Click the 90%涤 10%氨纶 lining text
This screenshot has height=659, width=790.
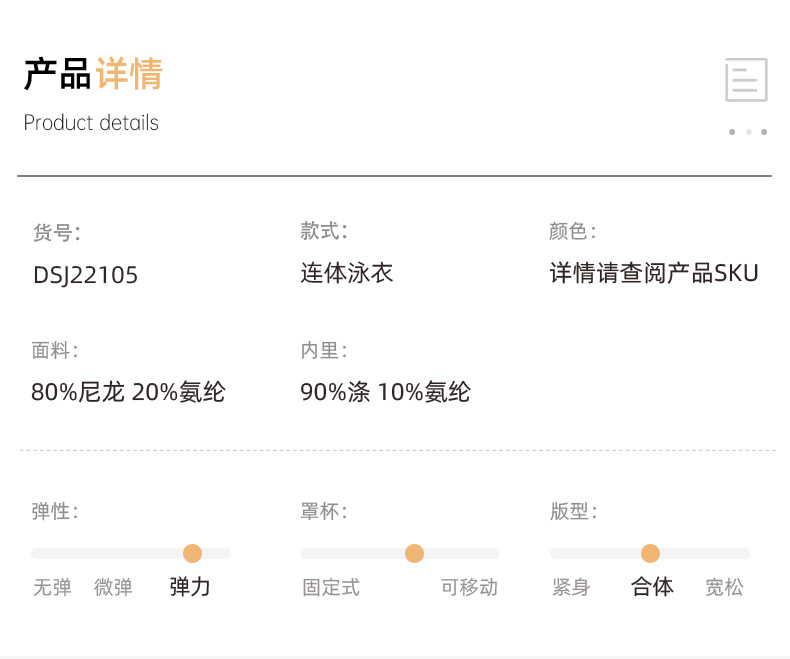tap(385, 392)
